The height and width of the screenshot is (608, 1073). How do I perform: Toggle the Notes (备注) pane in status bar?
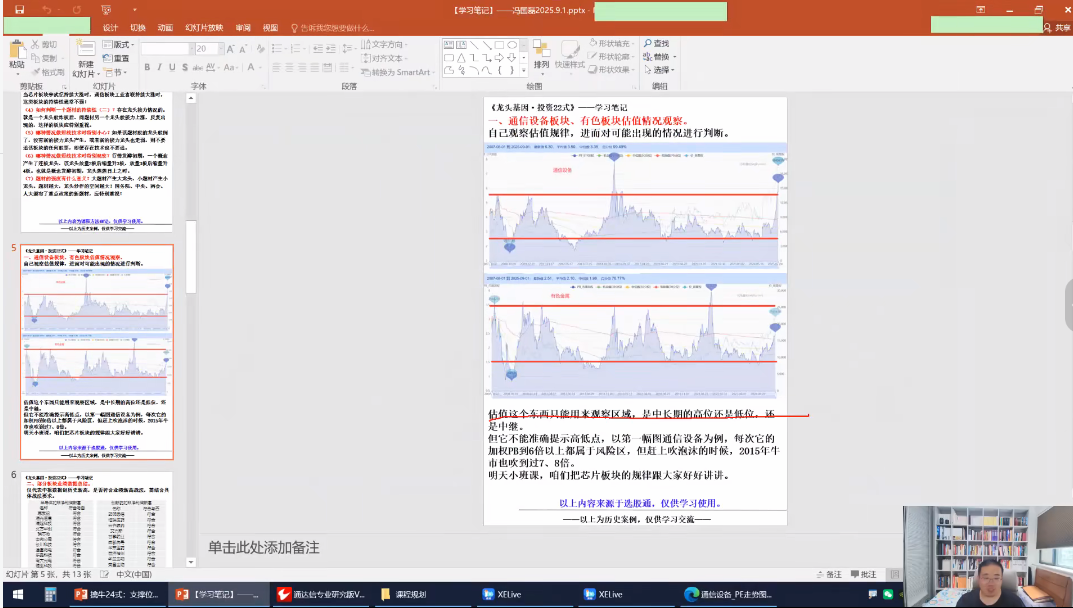point(828,575)
